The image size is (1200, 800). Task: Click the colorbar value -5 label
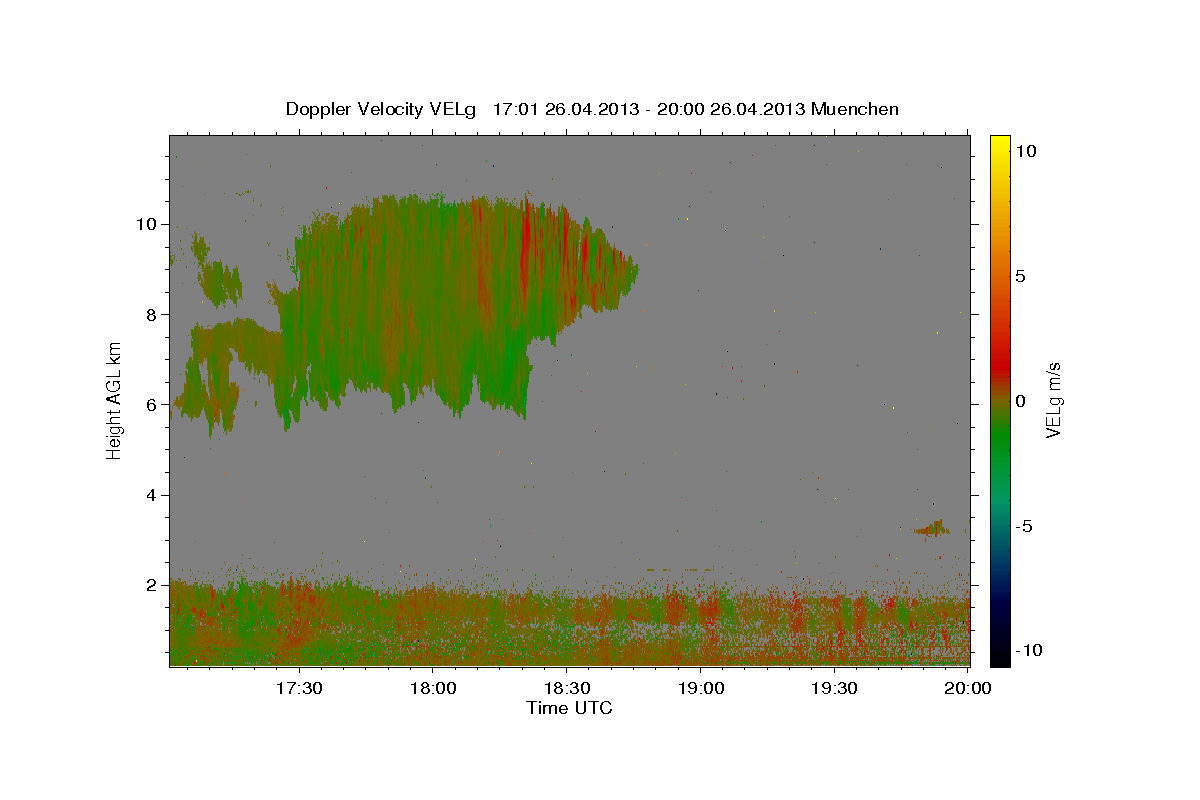click(x=1024, y=526)
